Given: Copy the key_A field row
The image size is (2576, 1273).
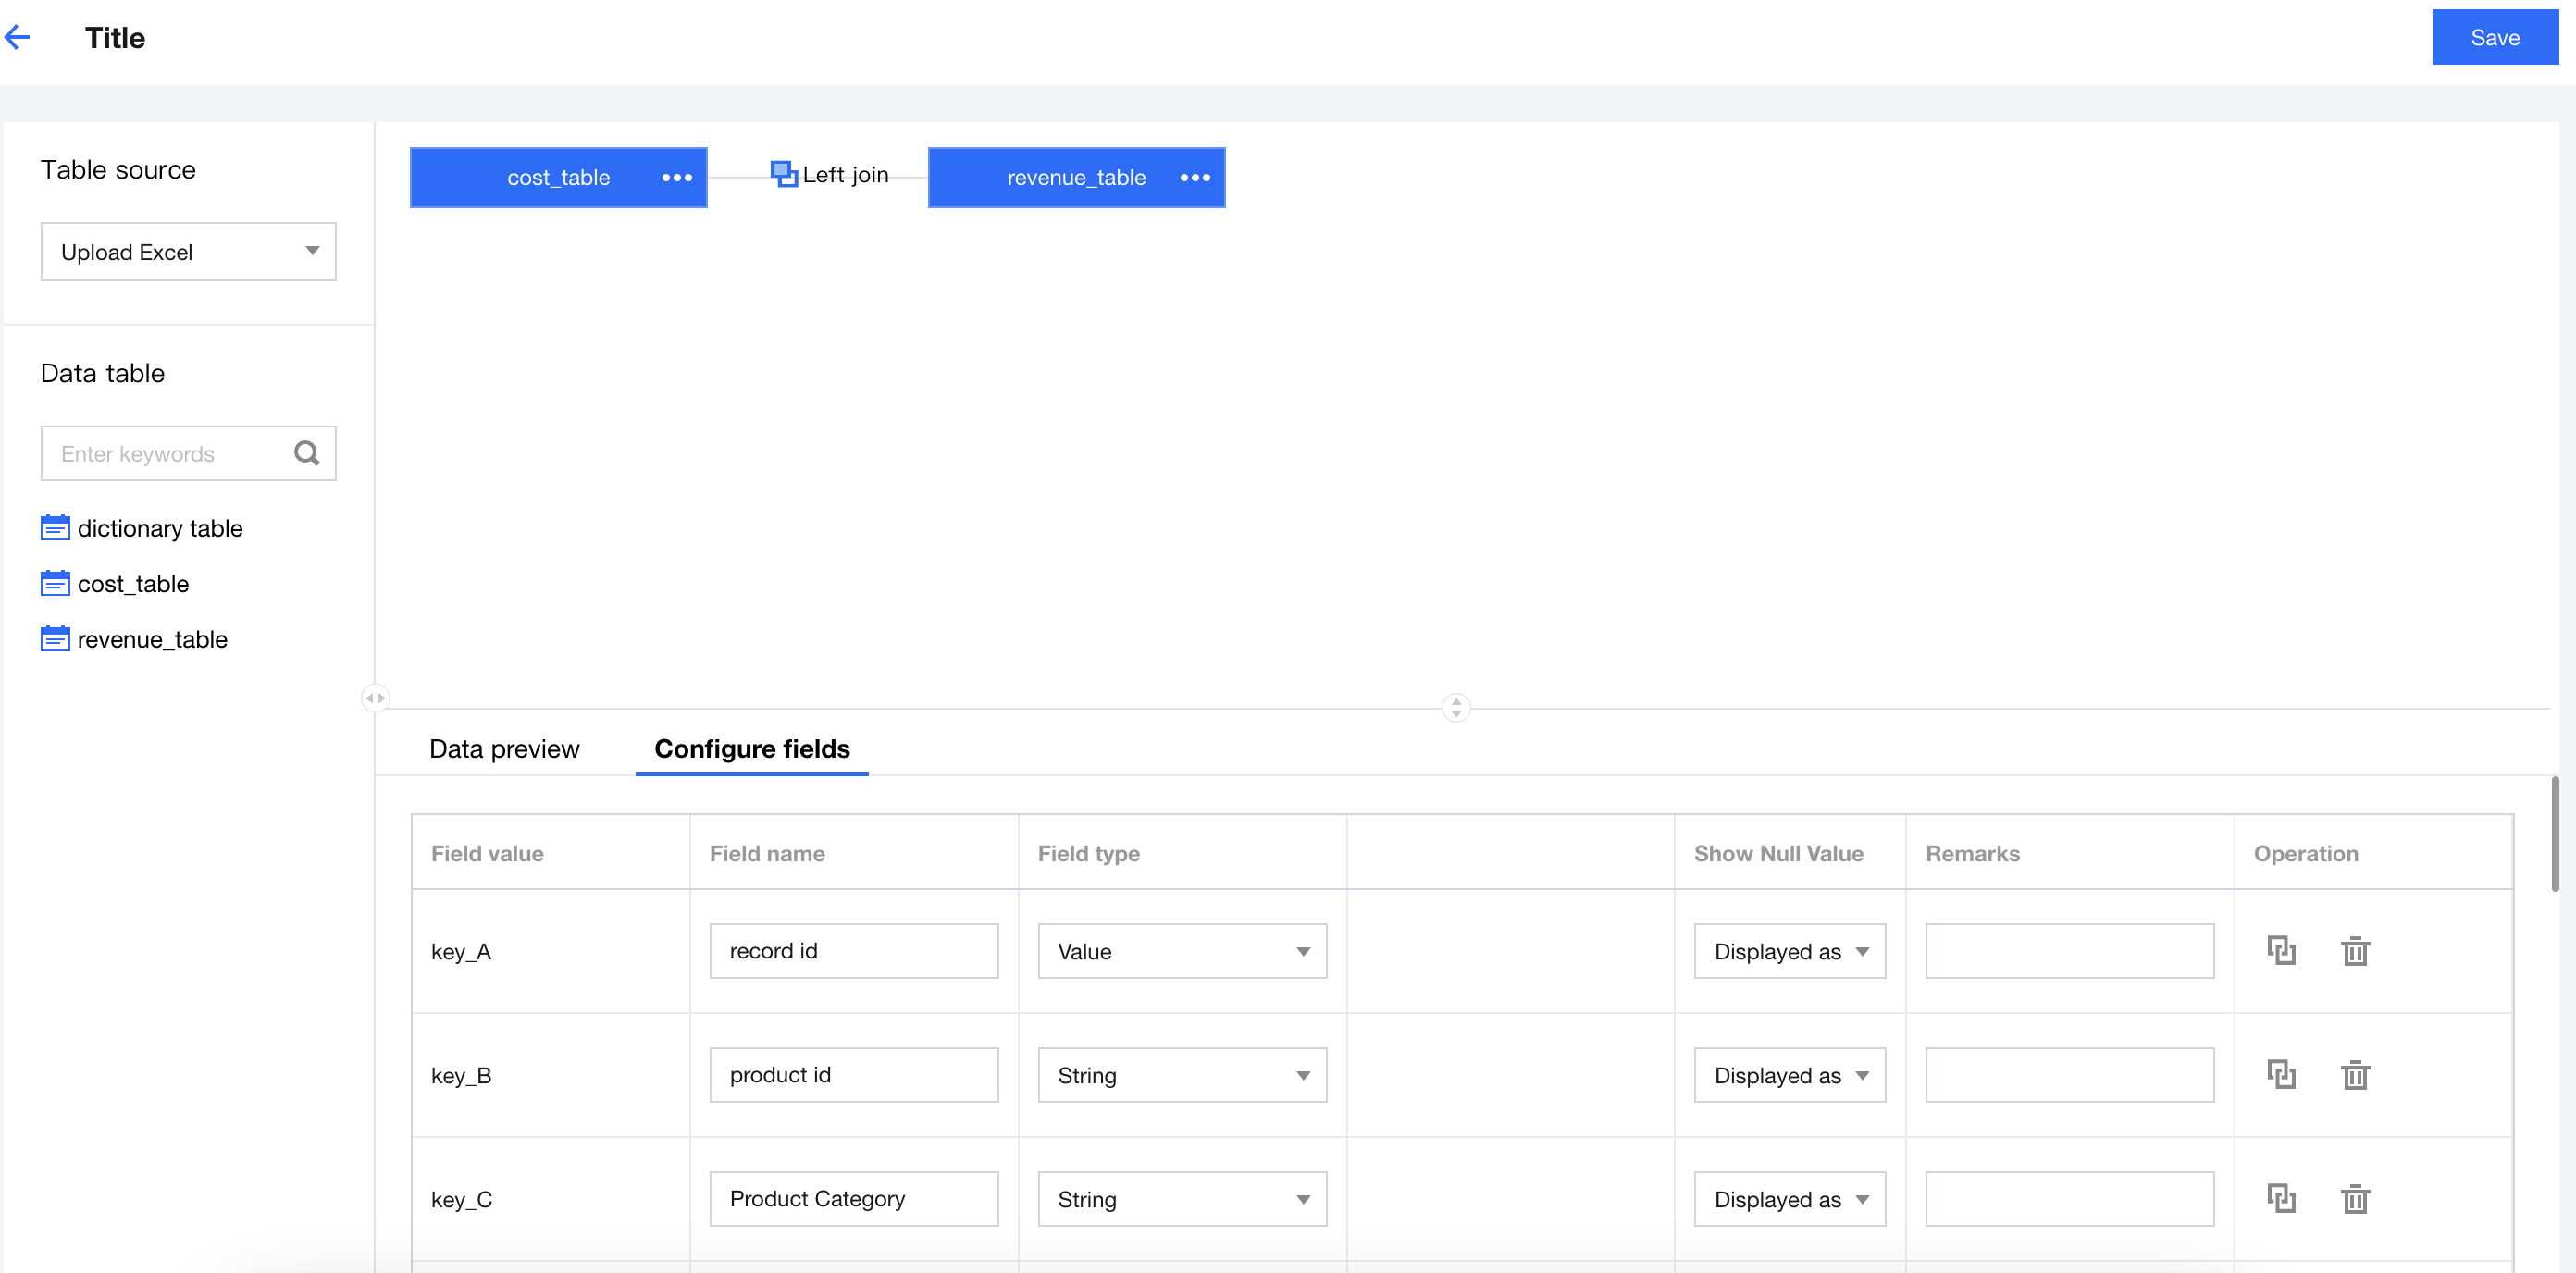Looking at the screenshot, I should click(2281, 951).
